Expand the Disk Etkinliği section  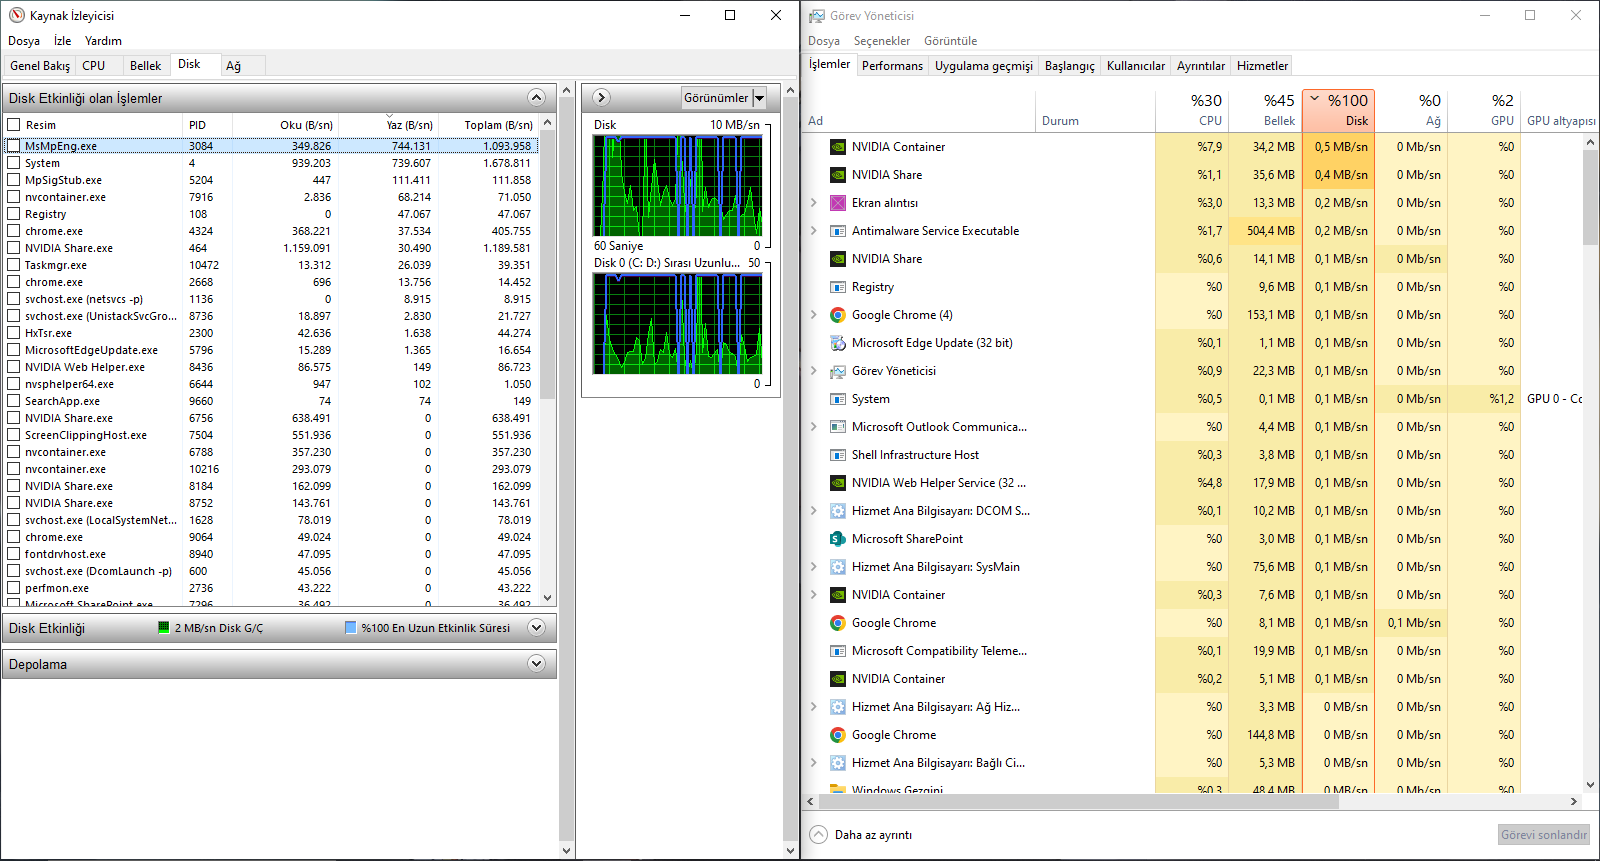537,628
